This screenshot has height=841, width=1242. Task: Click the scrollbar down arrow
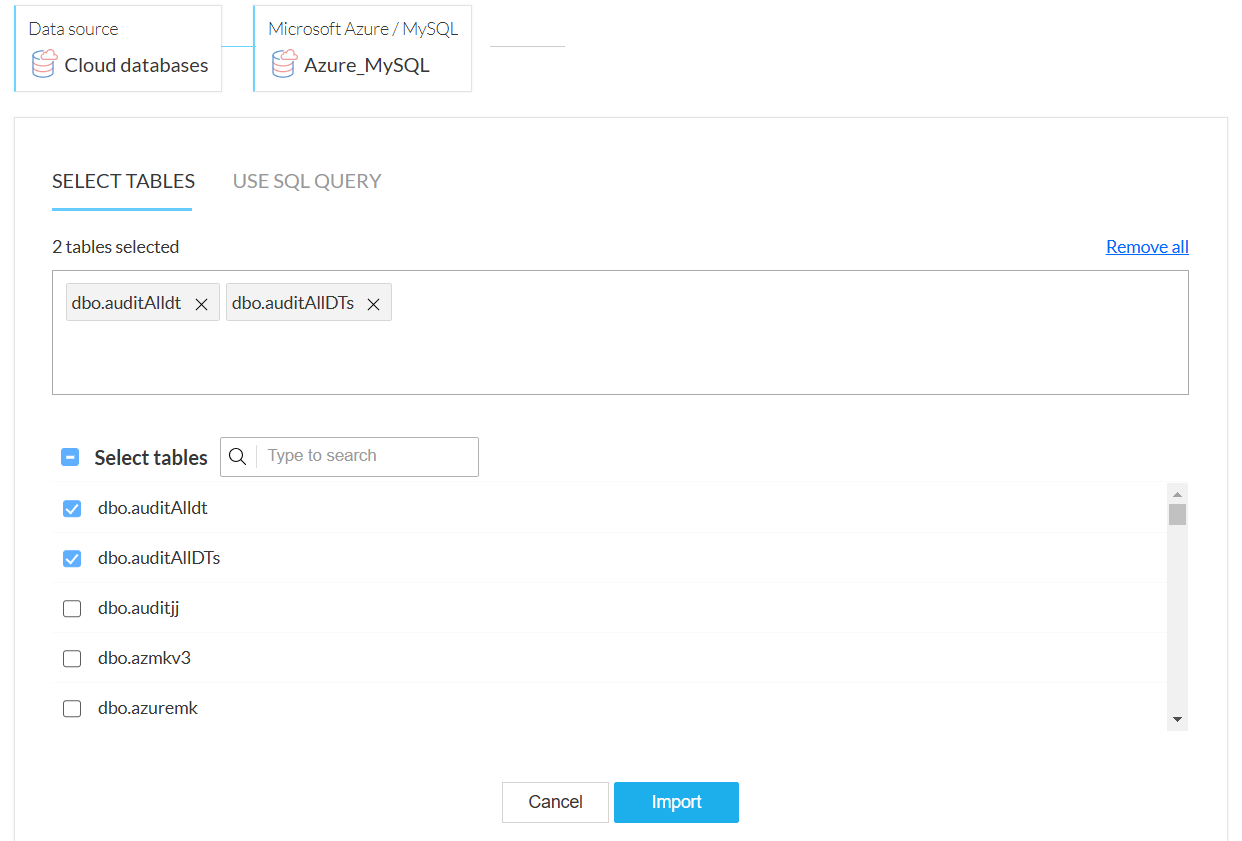tap(1177, 720)
